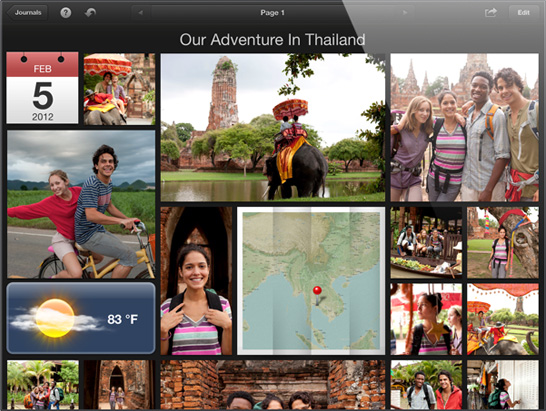Open the large elephant by temple photo
This screenshot has height=411, width=546.
273,127
